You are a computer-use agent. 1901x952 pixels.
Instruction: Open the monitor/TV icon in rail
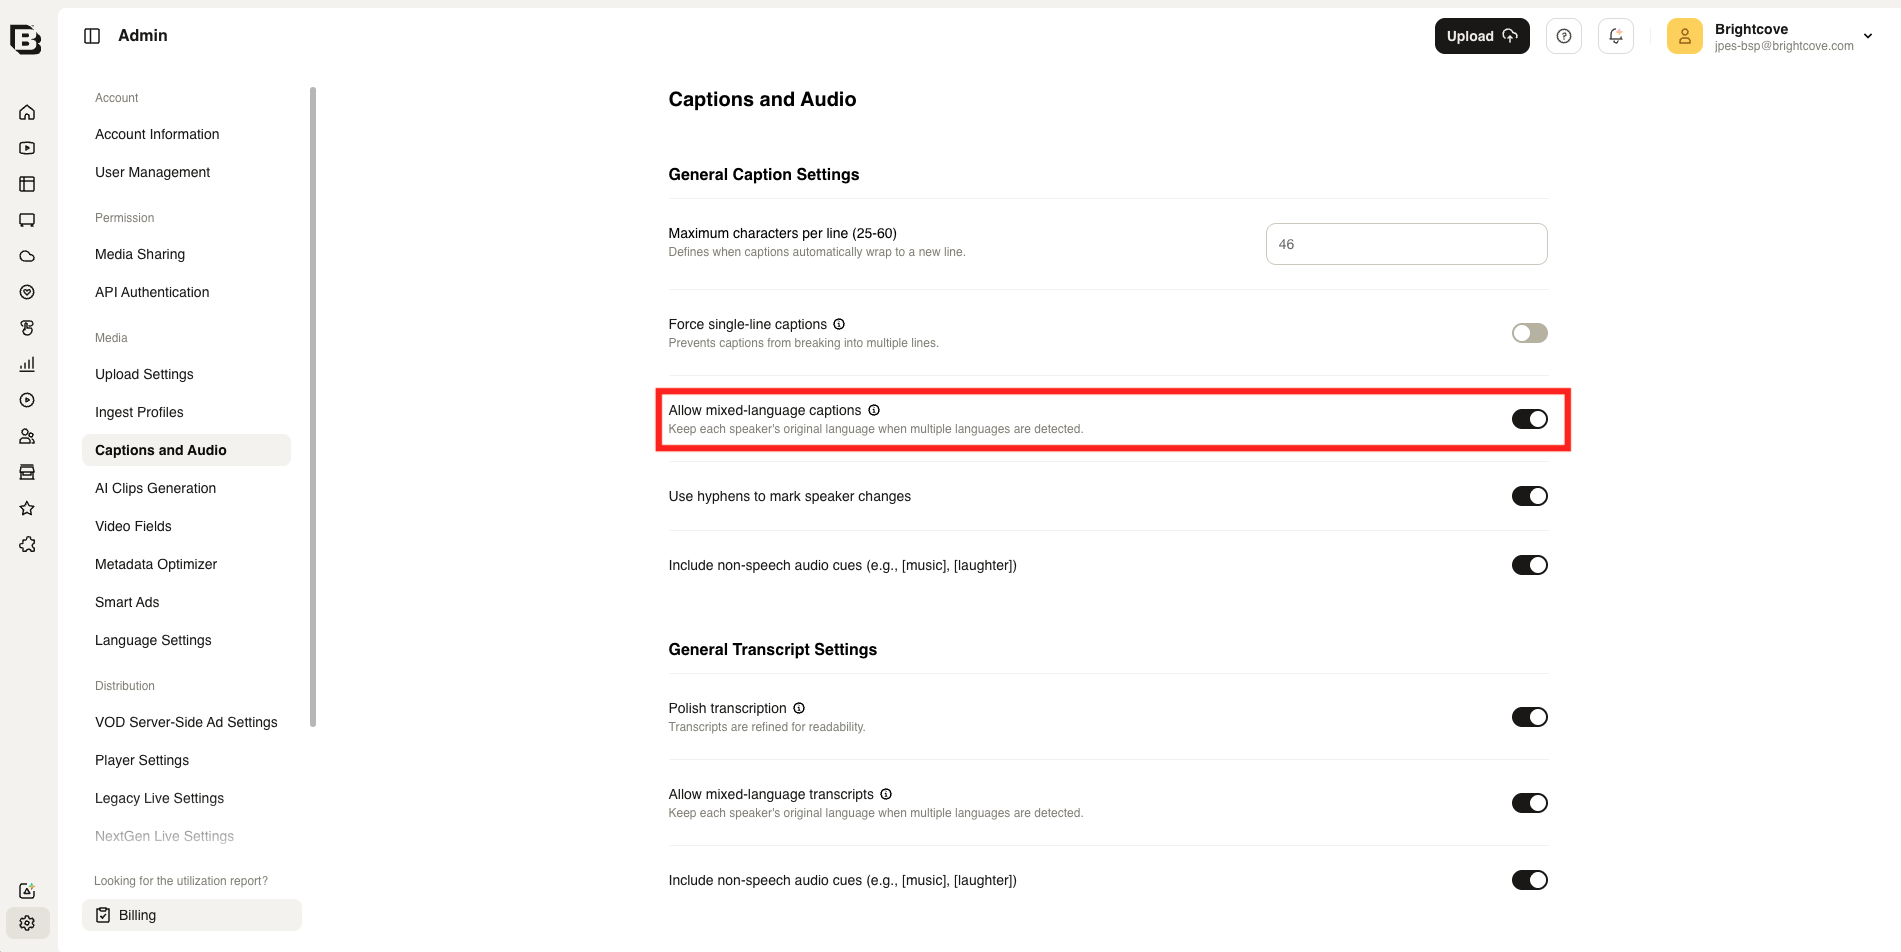(x=27, y=220)
